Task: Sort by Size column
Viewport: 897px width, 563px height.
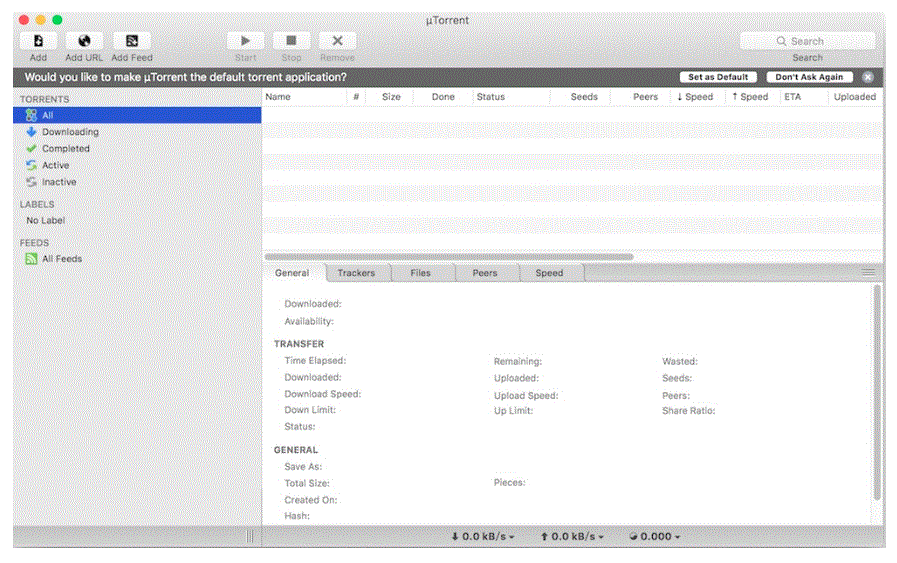Action: tap(391, 97)
